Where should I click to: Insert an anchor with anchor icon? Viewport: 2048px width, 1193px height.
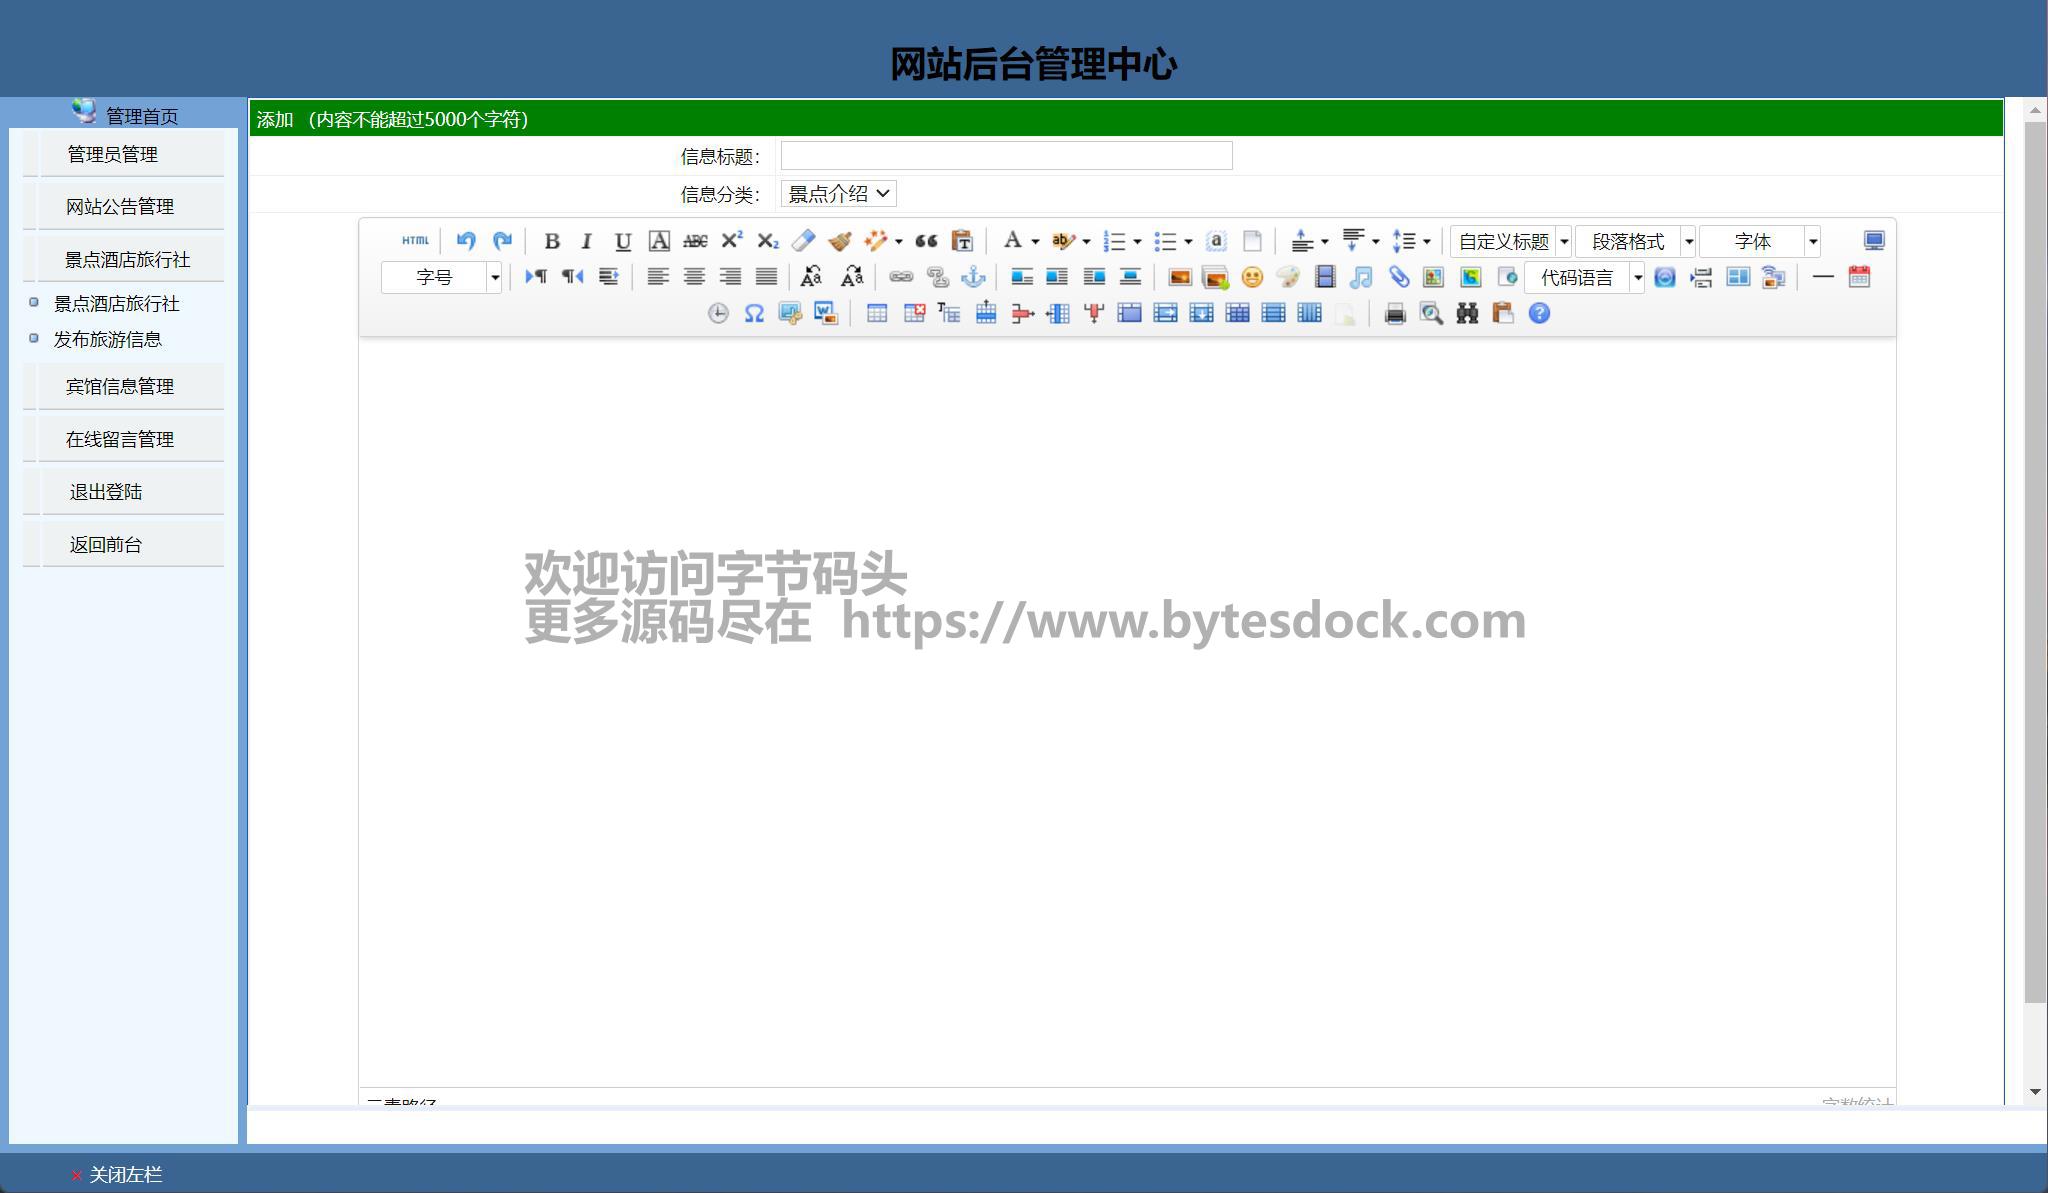tap(972, 278)
